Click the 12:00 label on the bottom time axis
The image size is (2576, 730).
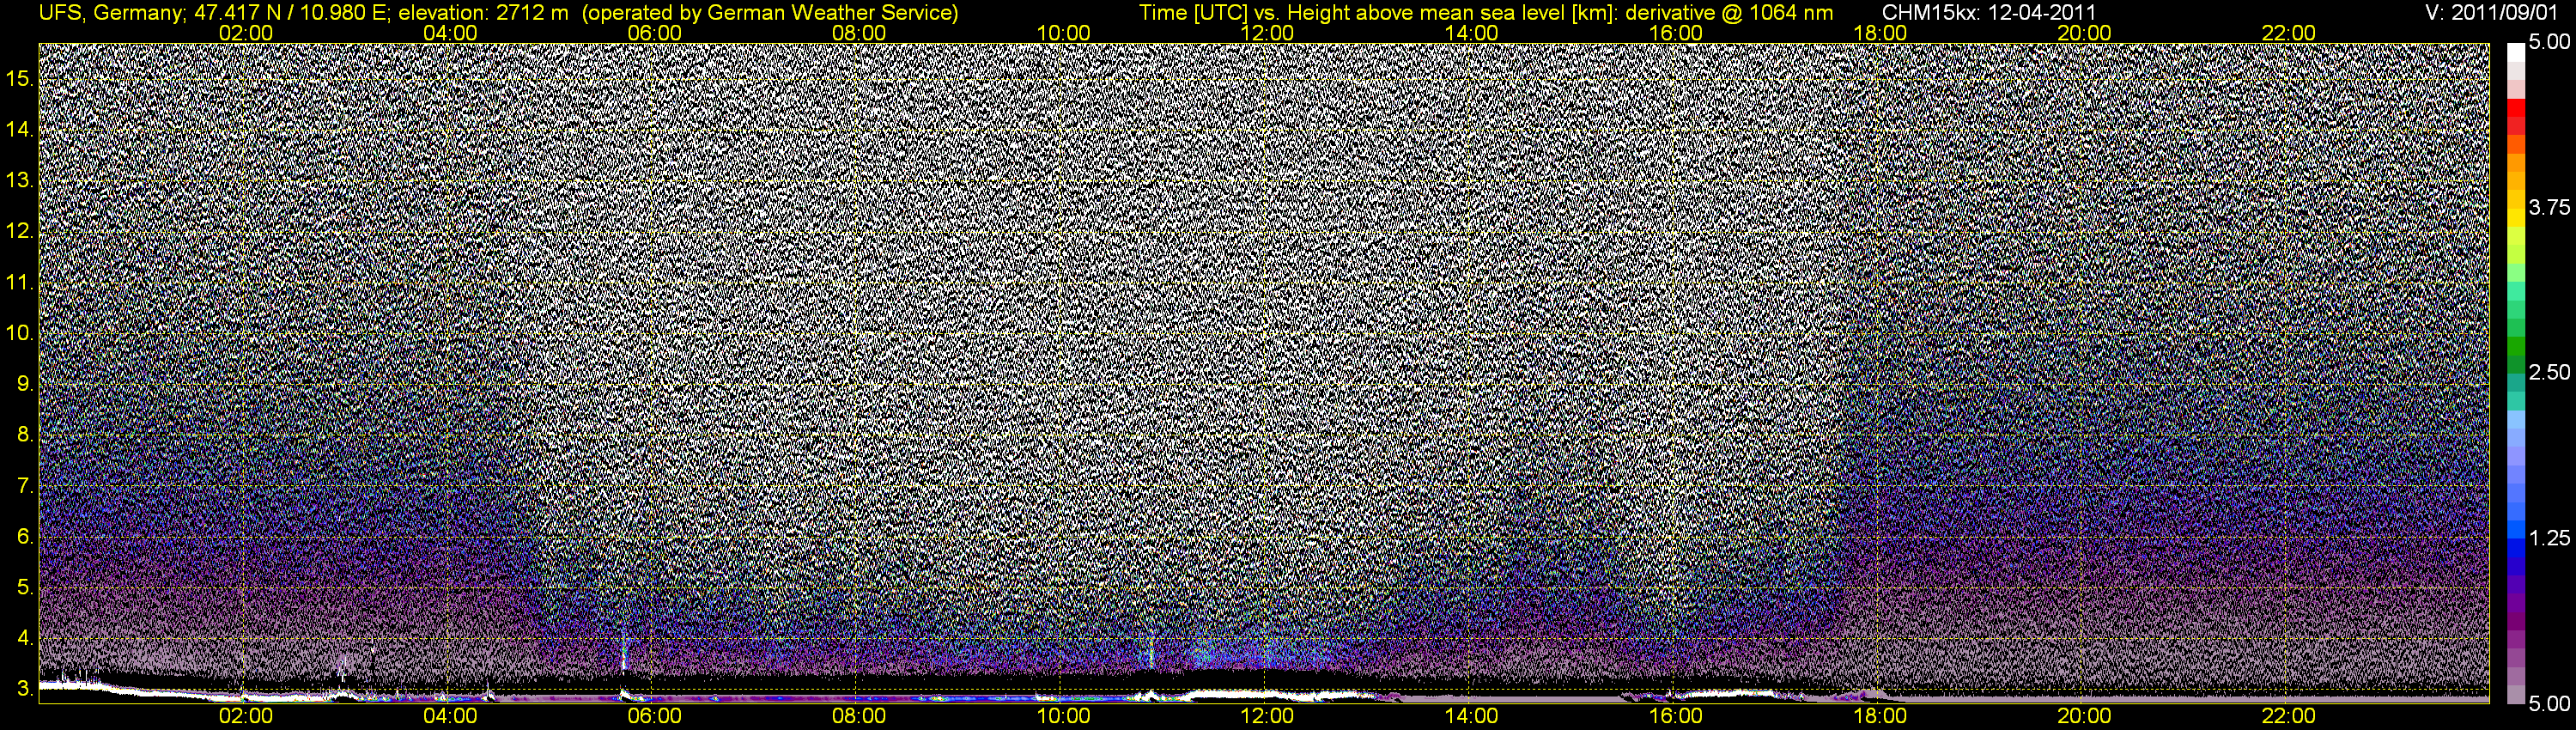[x=1267, y=716]
